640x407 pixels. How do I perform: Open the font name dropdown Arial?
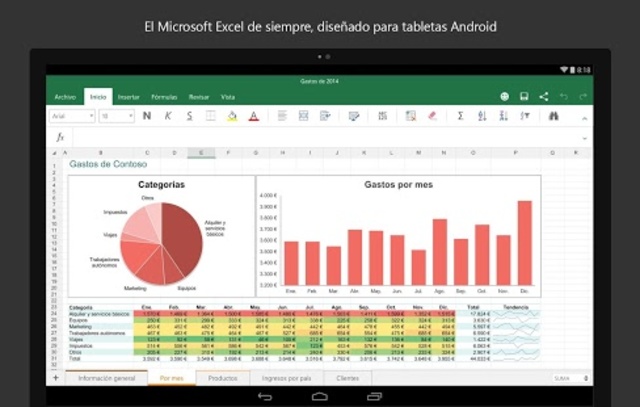coord(72,116)
